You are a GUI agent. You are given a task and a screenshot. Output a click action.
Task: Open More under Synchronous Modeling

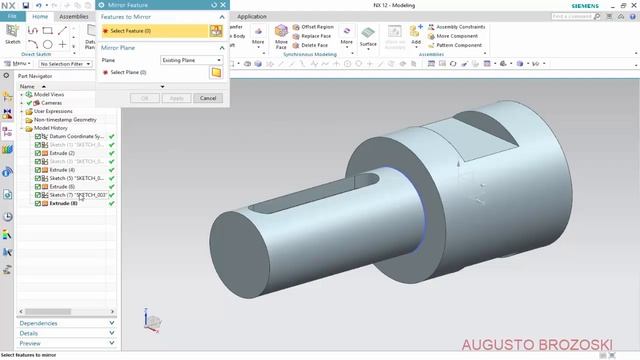(347, 36)
